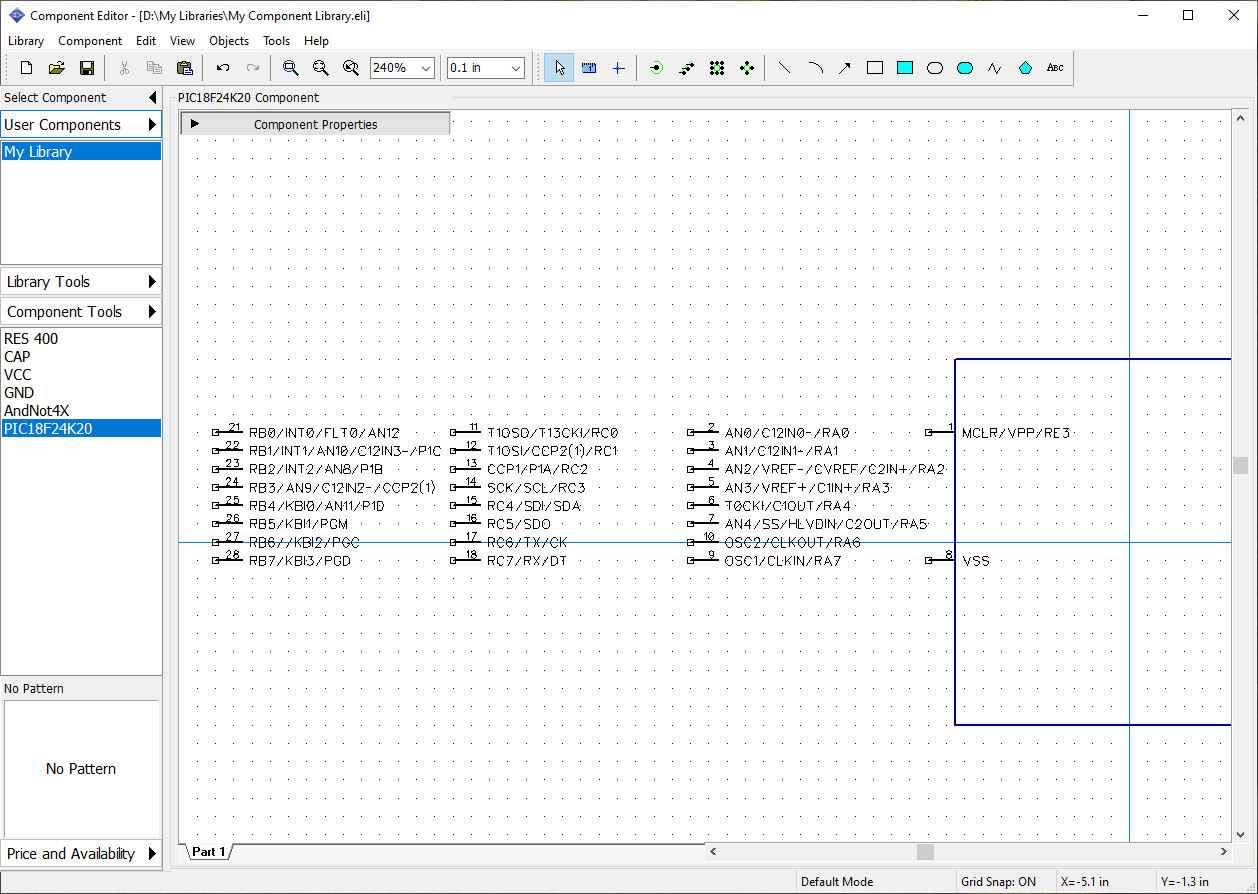This screenshot has width=1258, height=894.
Task: Select the RES 400 component
Action: [x=81, y=339]
